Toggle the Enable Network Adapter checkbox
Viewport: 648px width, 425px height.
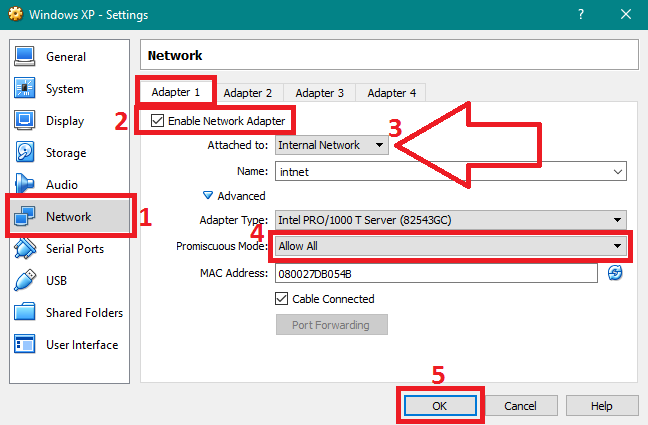click(x=157, y=121)
